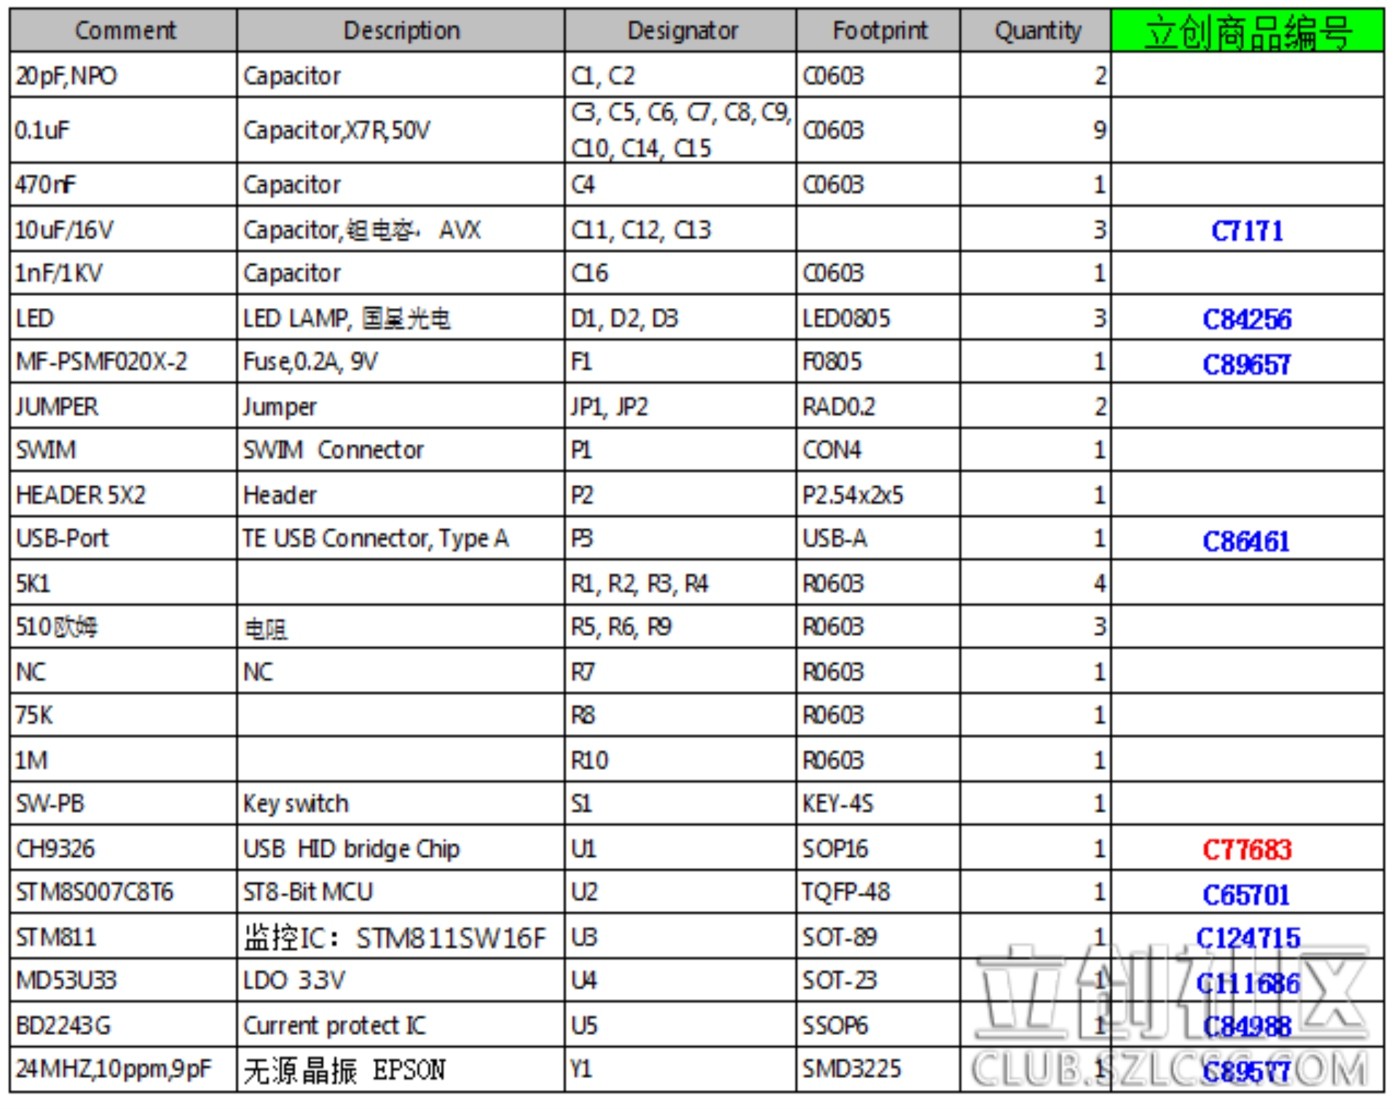The height and width of the screenshot is (1109, 1394).
Task: Select designator cell C1, C2
Action: coord(681,75)
